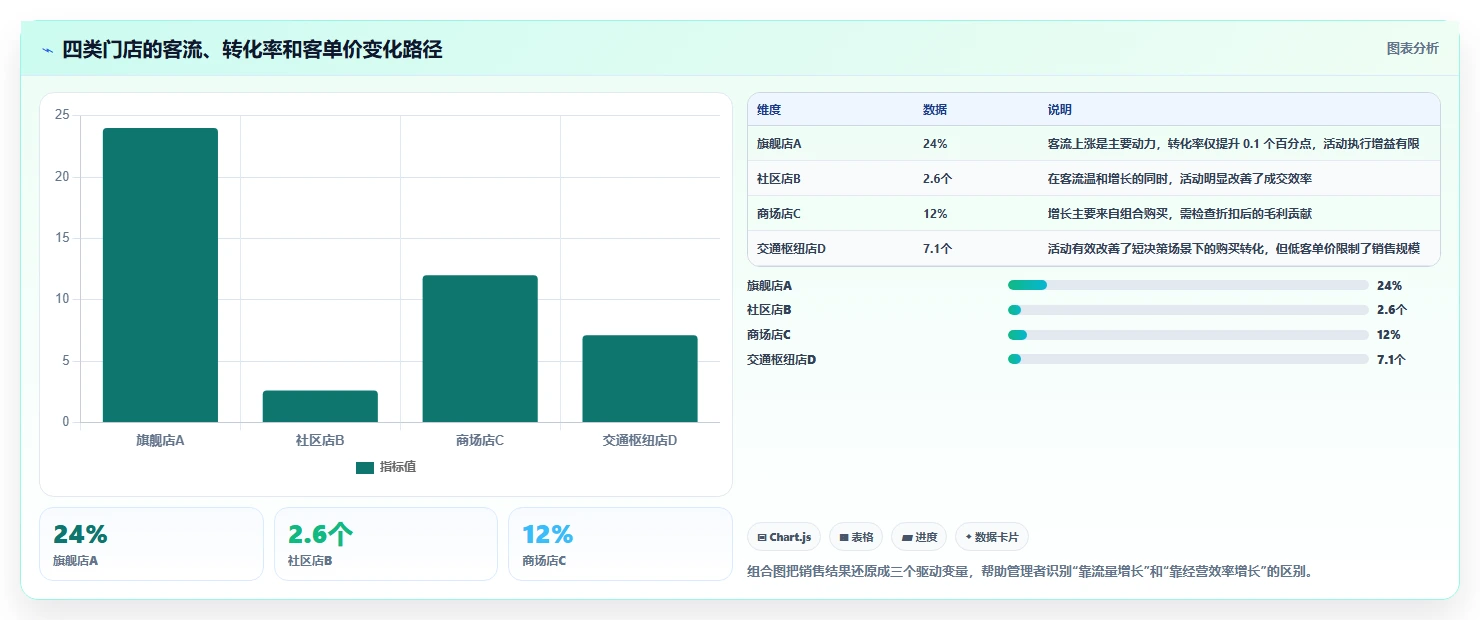1480x620 pixels.
Task: Click the 交通枢纽店D bar in chart
Action: pyautogui.click(x=640, y=378)
